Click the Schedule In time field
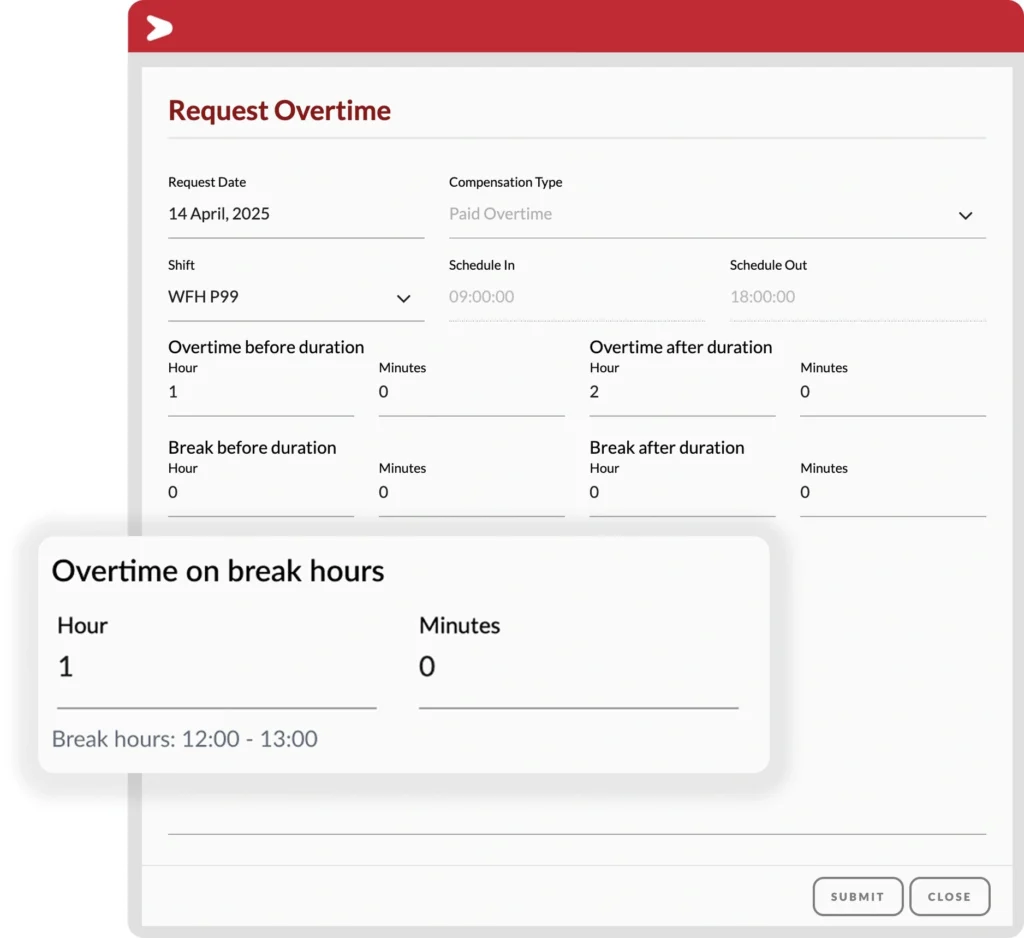Image resolution: width=1024 pixels, height=938 pixels. [x=576, y=297]
